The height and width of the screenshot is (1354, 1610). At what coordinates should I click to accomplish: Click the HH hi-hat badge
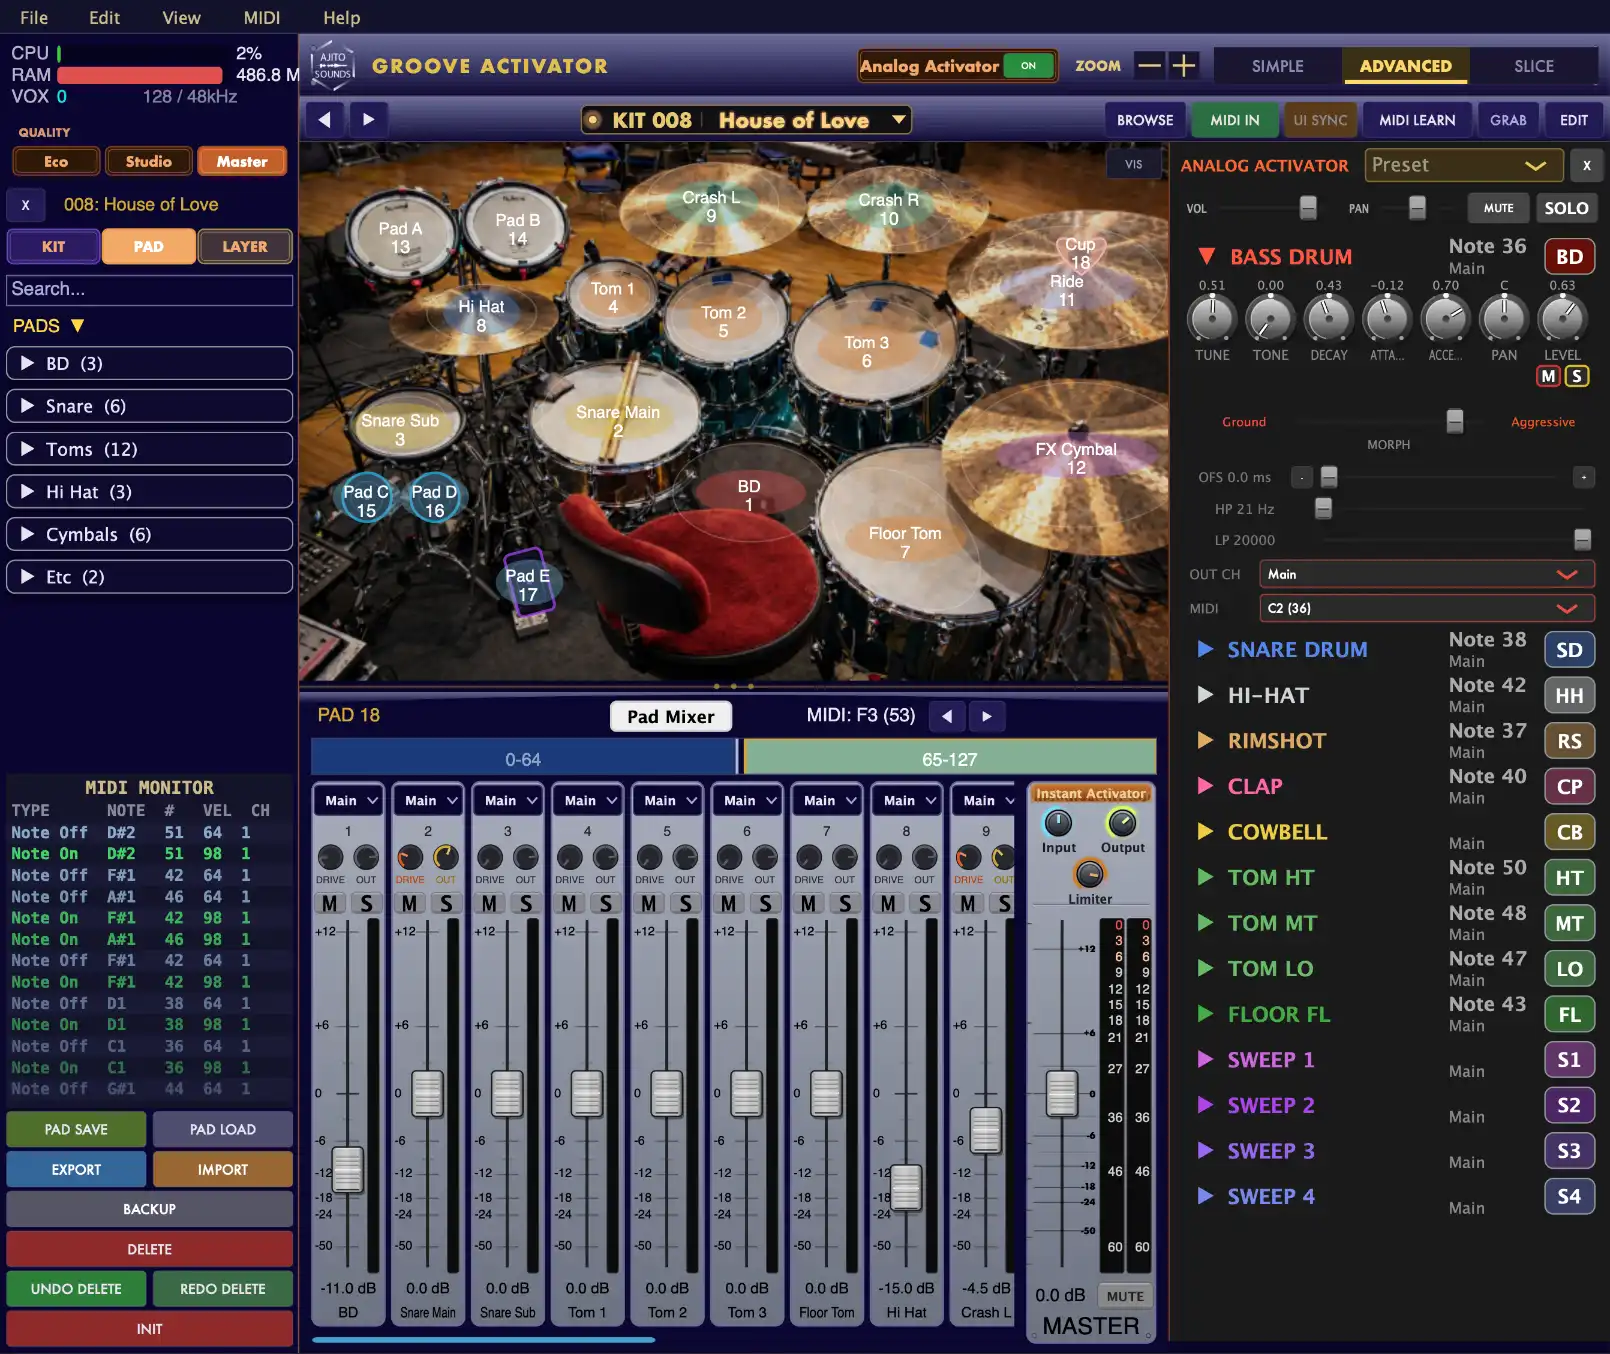(1569, 696)
